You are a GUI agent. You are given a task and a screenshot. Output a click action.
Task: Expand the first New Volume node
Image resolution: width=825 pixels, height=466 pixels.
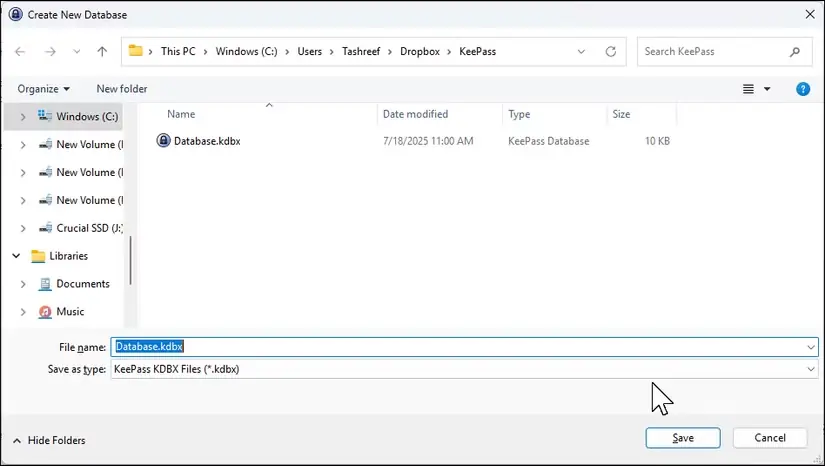(23, 145)
